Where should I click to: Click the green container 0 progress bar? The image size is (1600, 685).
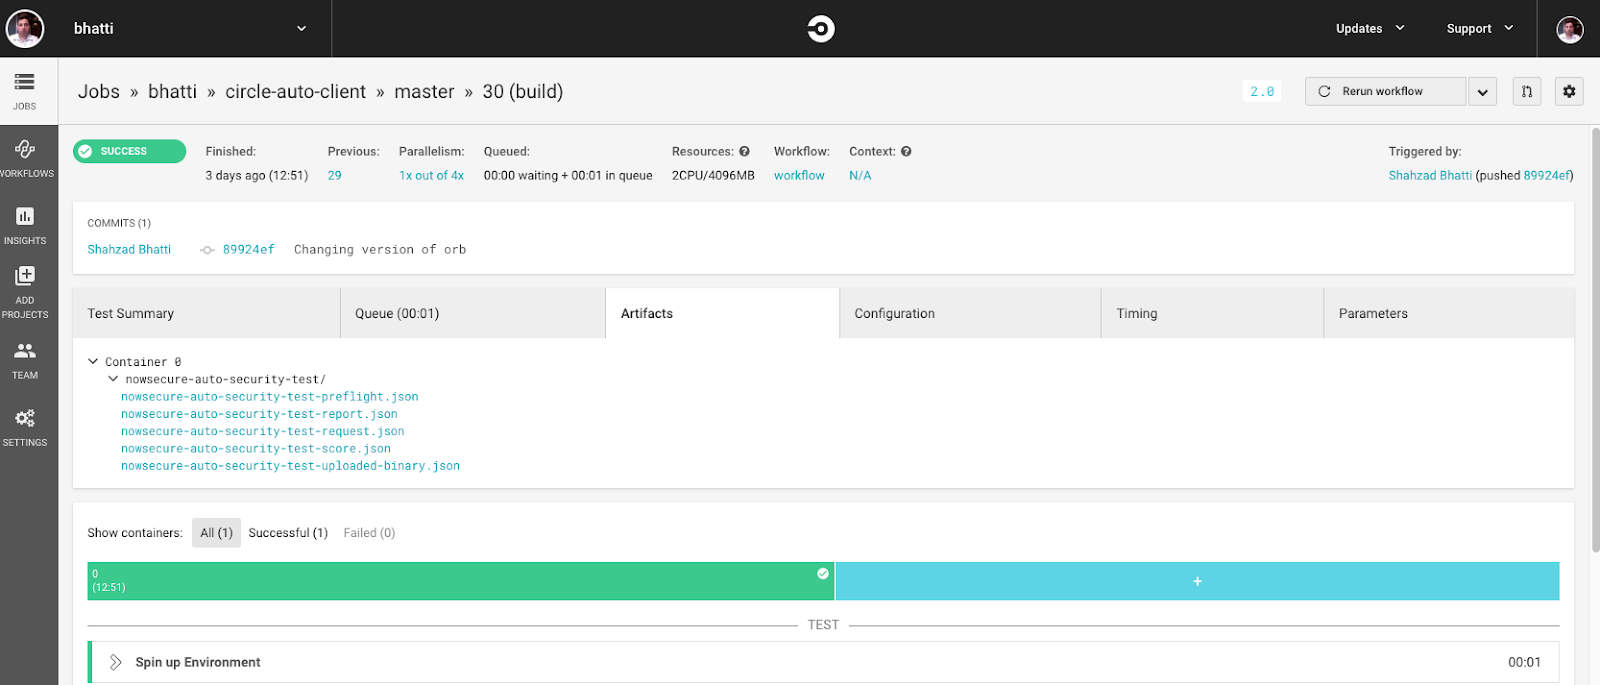[460, 581]
